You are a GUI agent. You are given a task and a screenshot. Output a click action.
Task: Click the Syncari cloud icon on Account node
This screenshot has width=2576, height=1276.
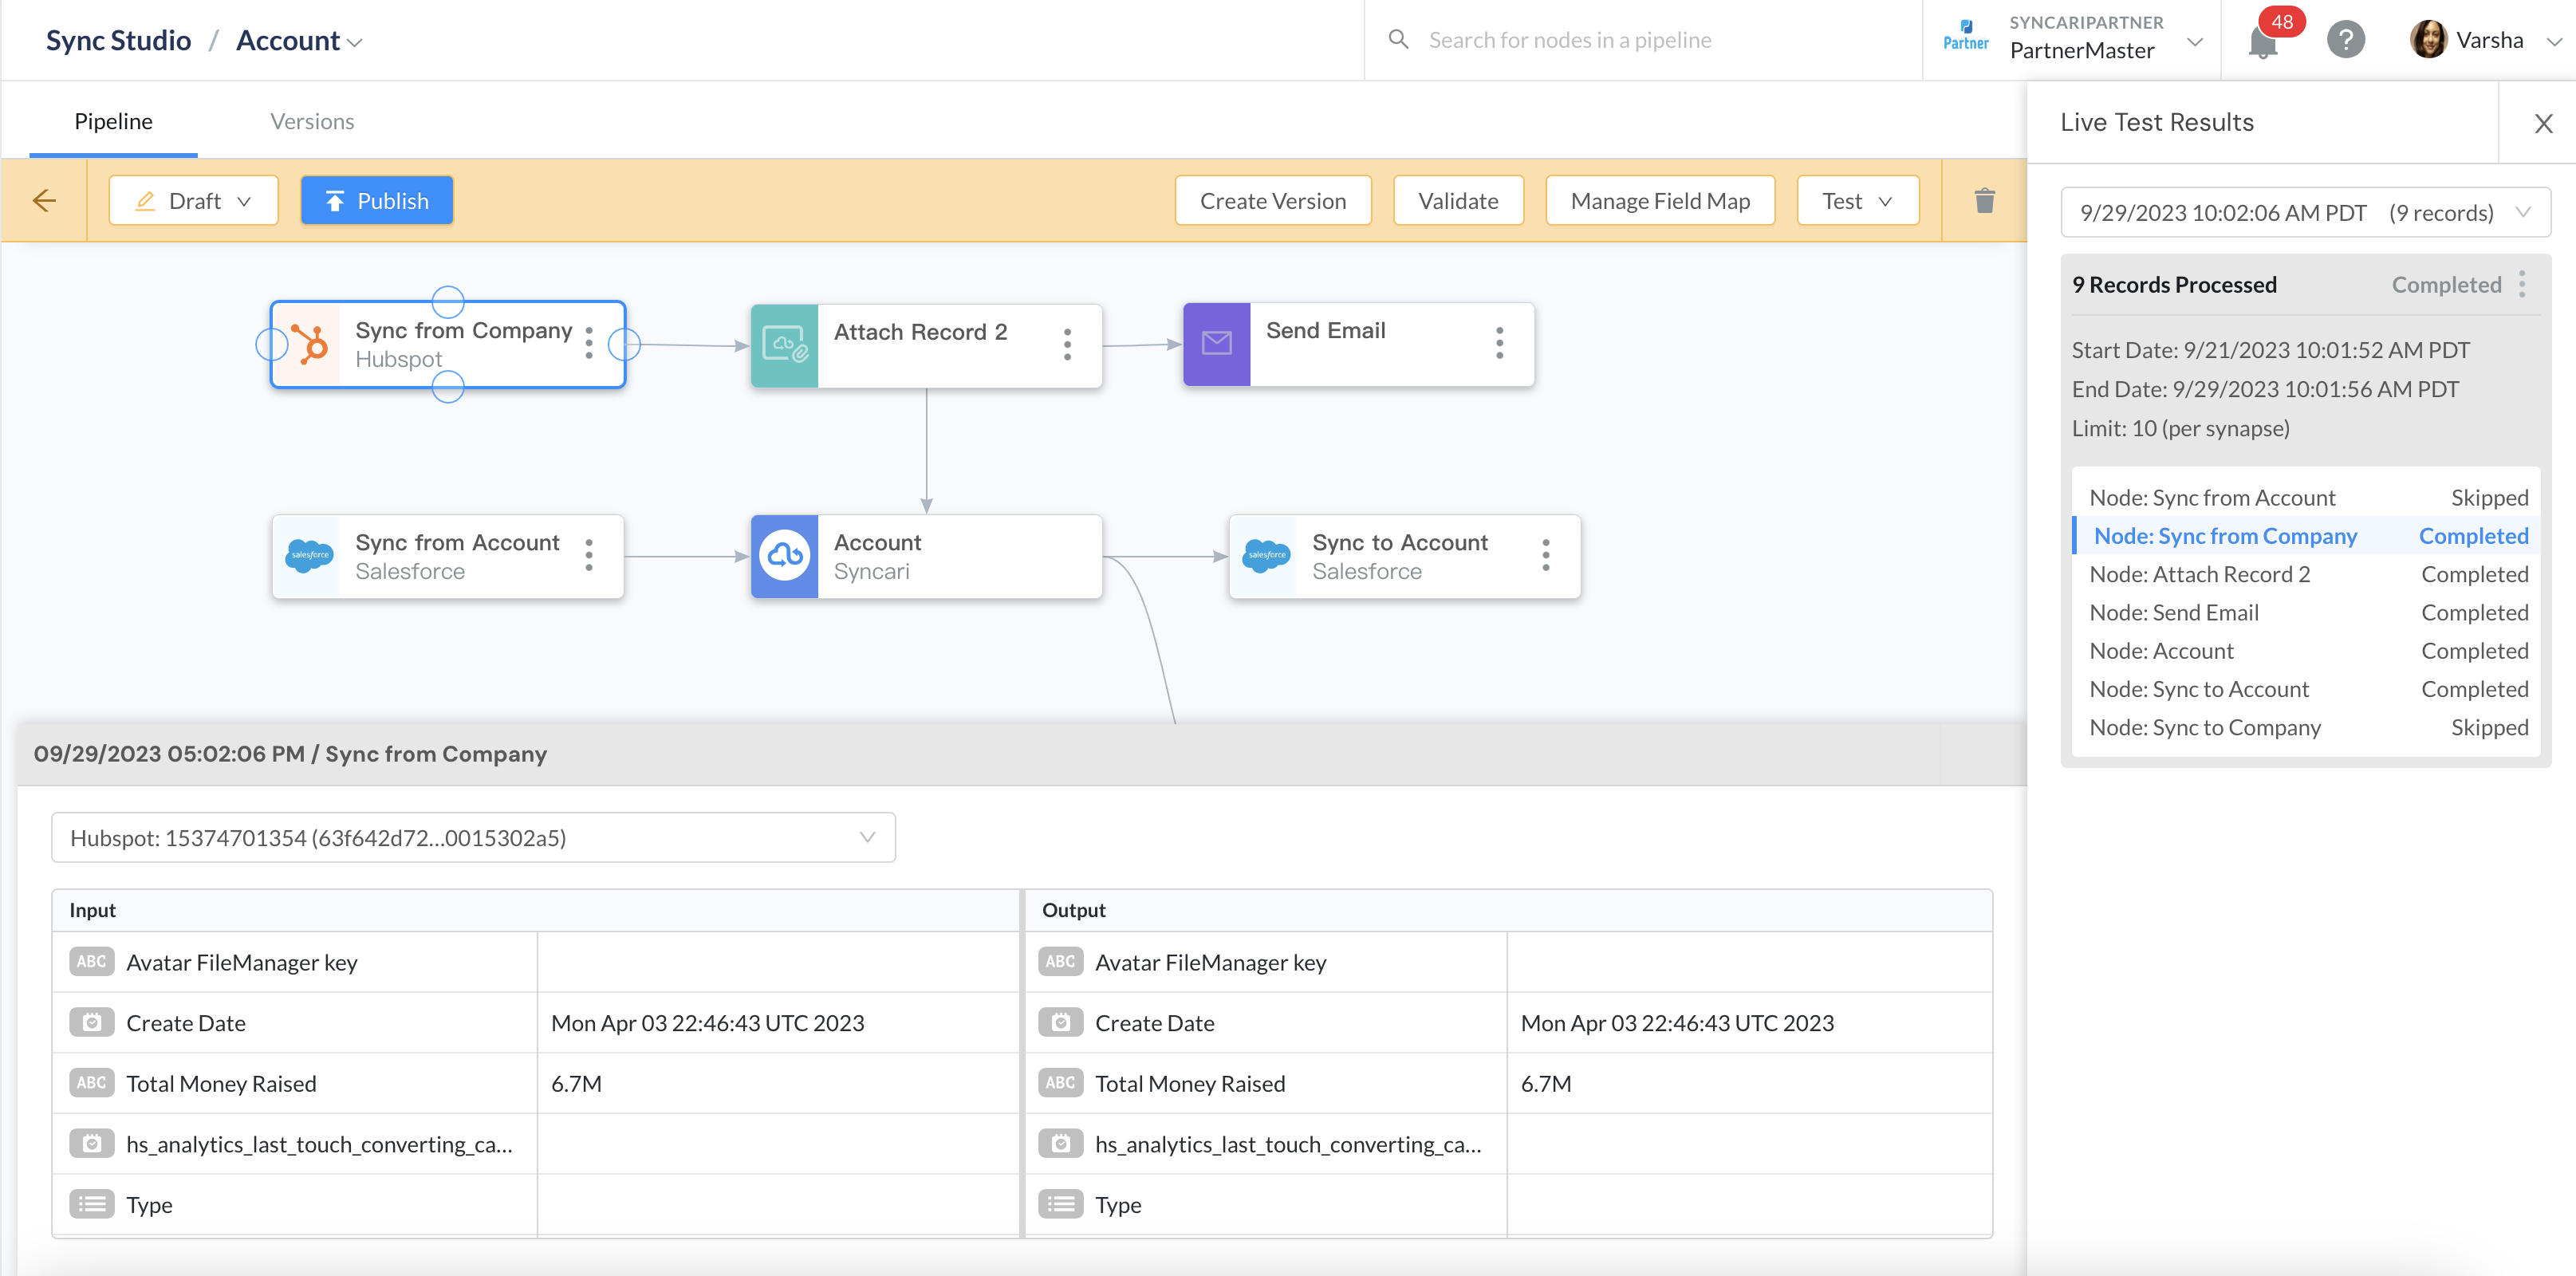coord(784,556)
